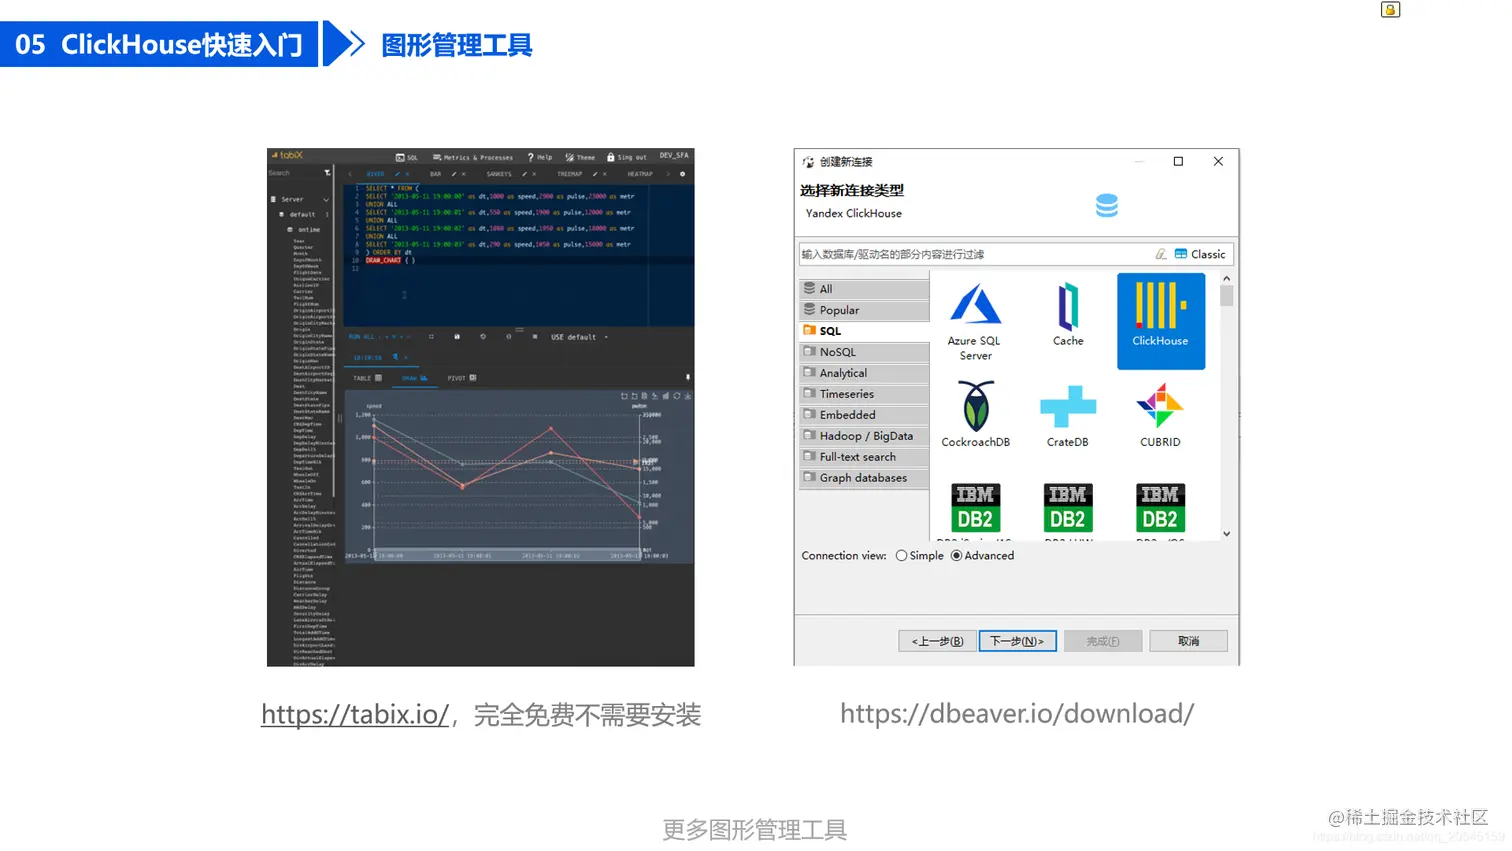Choose the CrateDB driver icon
Viewport: 1512px width, 851px height.
coord(1068,414)
